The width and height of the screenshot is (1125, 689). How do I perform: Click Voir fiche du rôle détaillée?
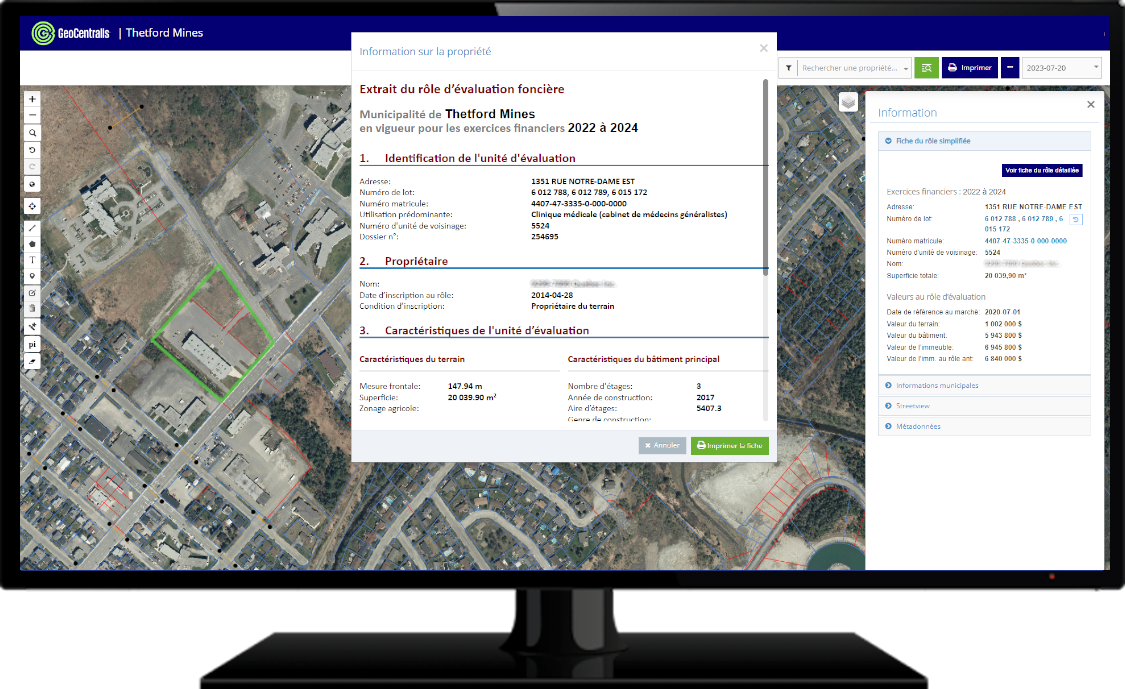(x=1042, y=171)
